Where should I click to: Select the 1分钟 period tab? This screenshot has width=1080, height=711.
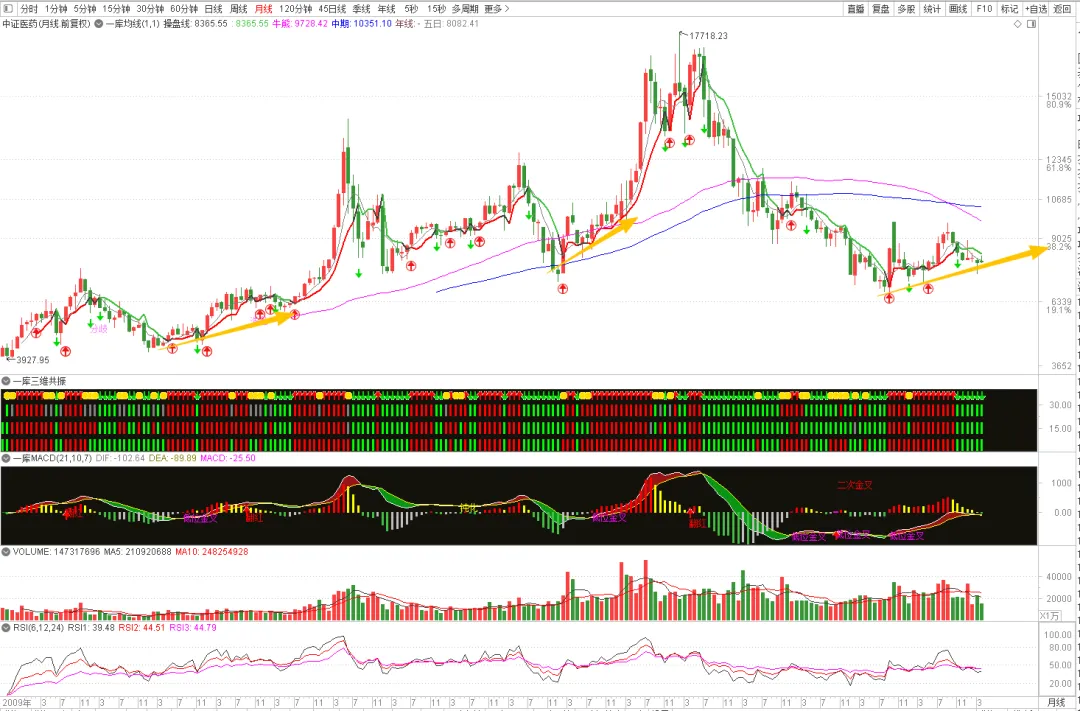pyautogui.click(x=56, y=9)
